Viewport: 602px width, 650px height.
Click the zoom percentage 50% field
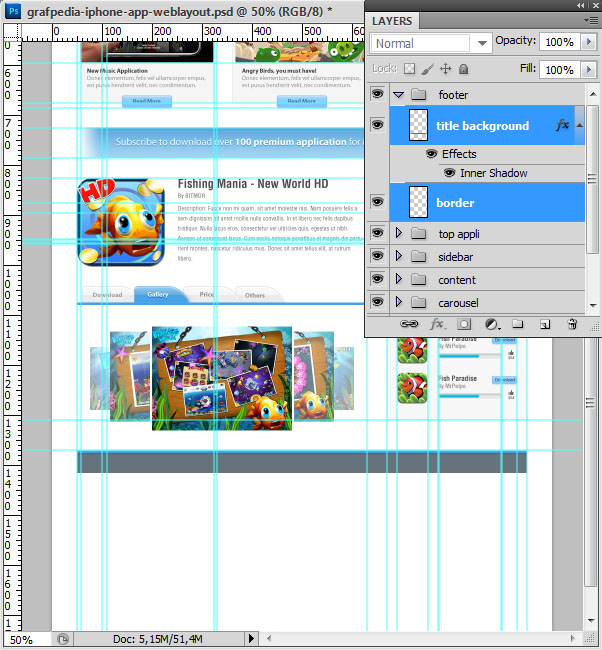[x=27, y=639]
